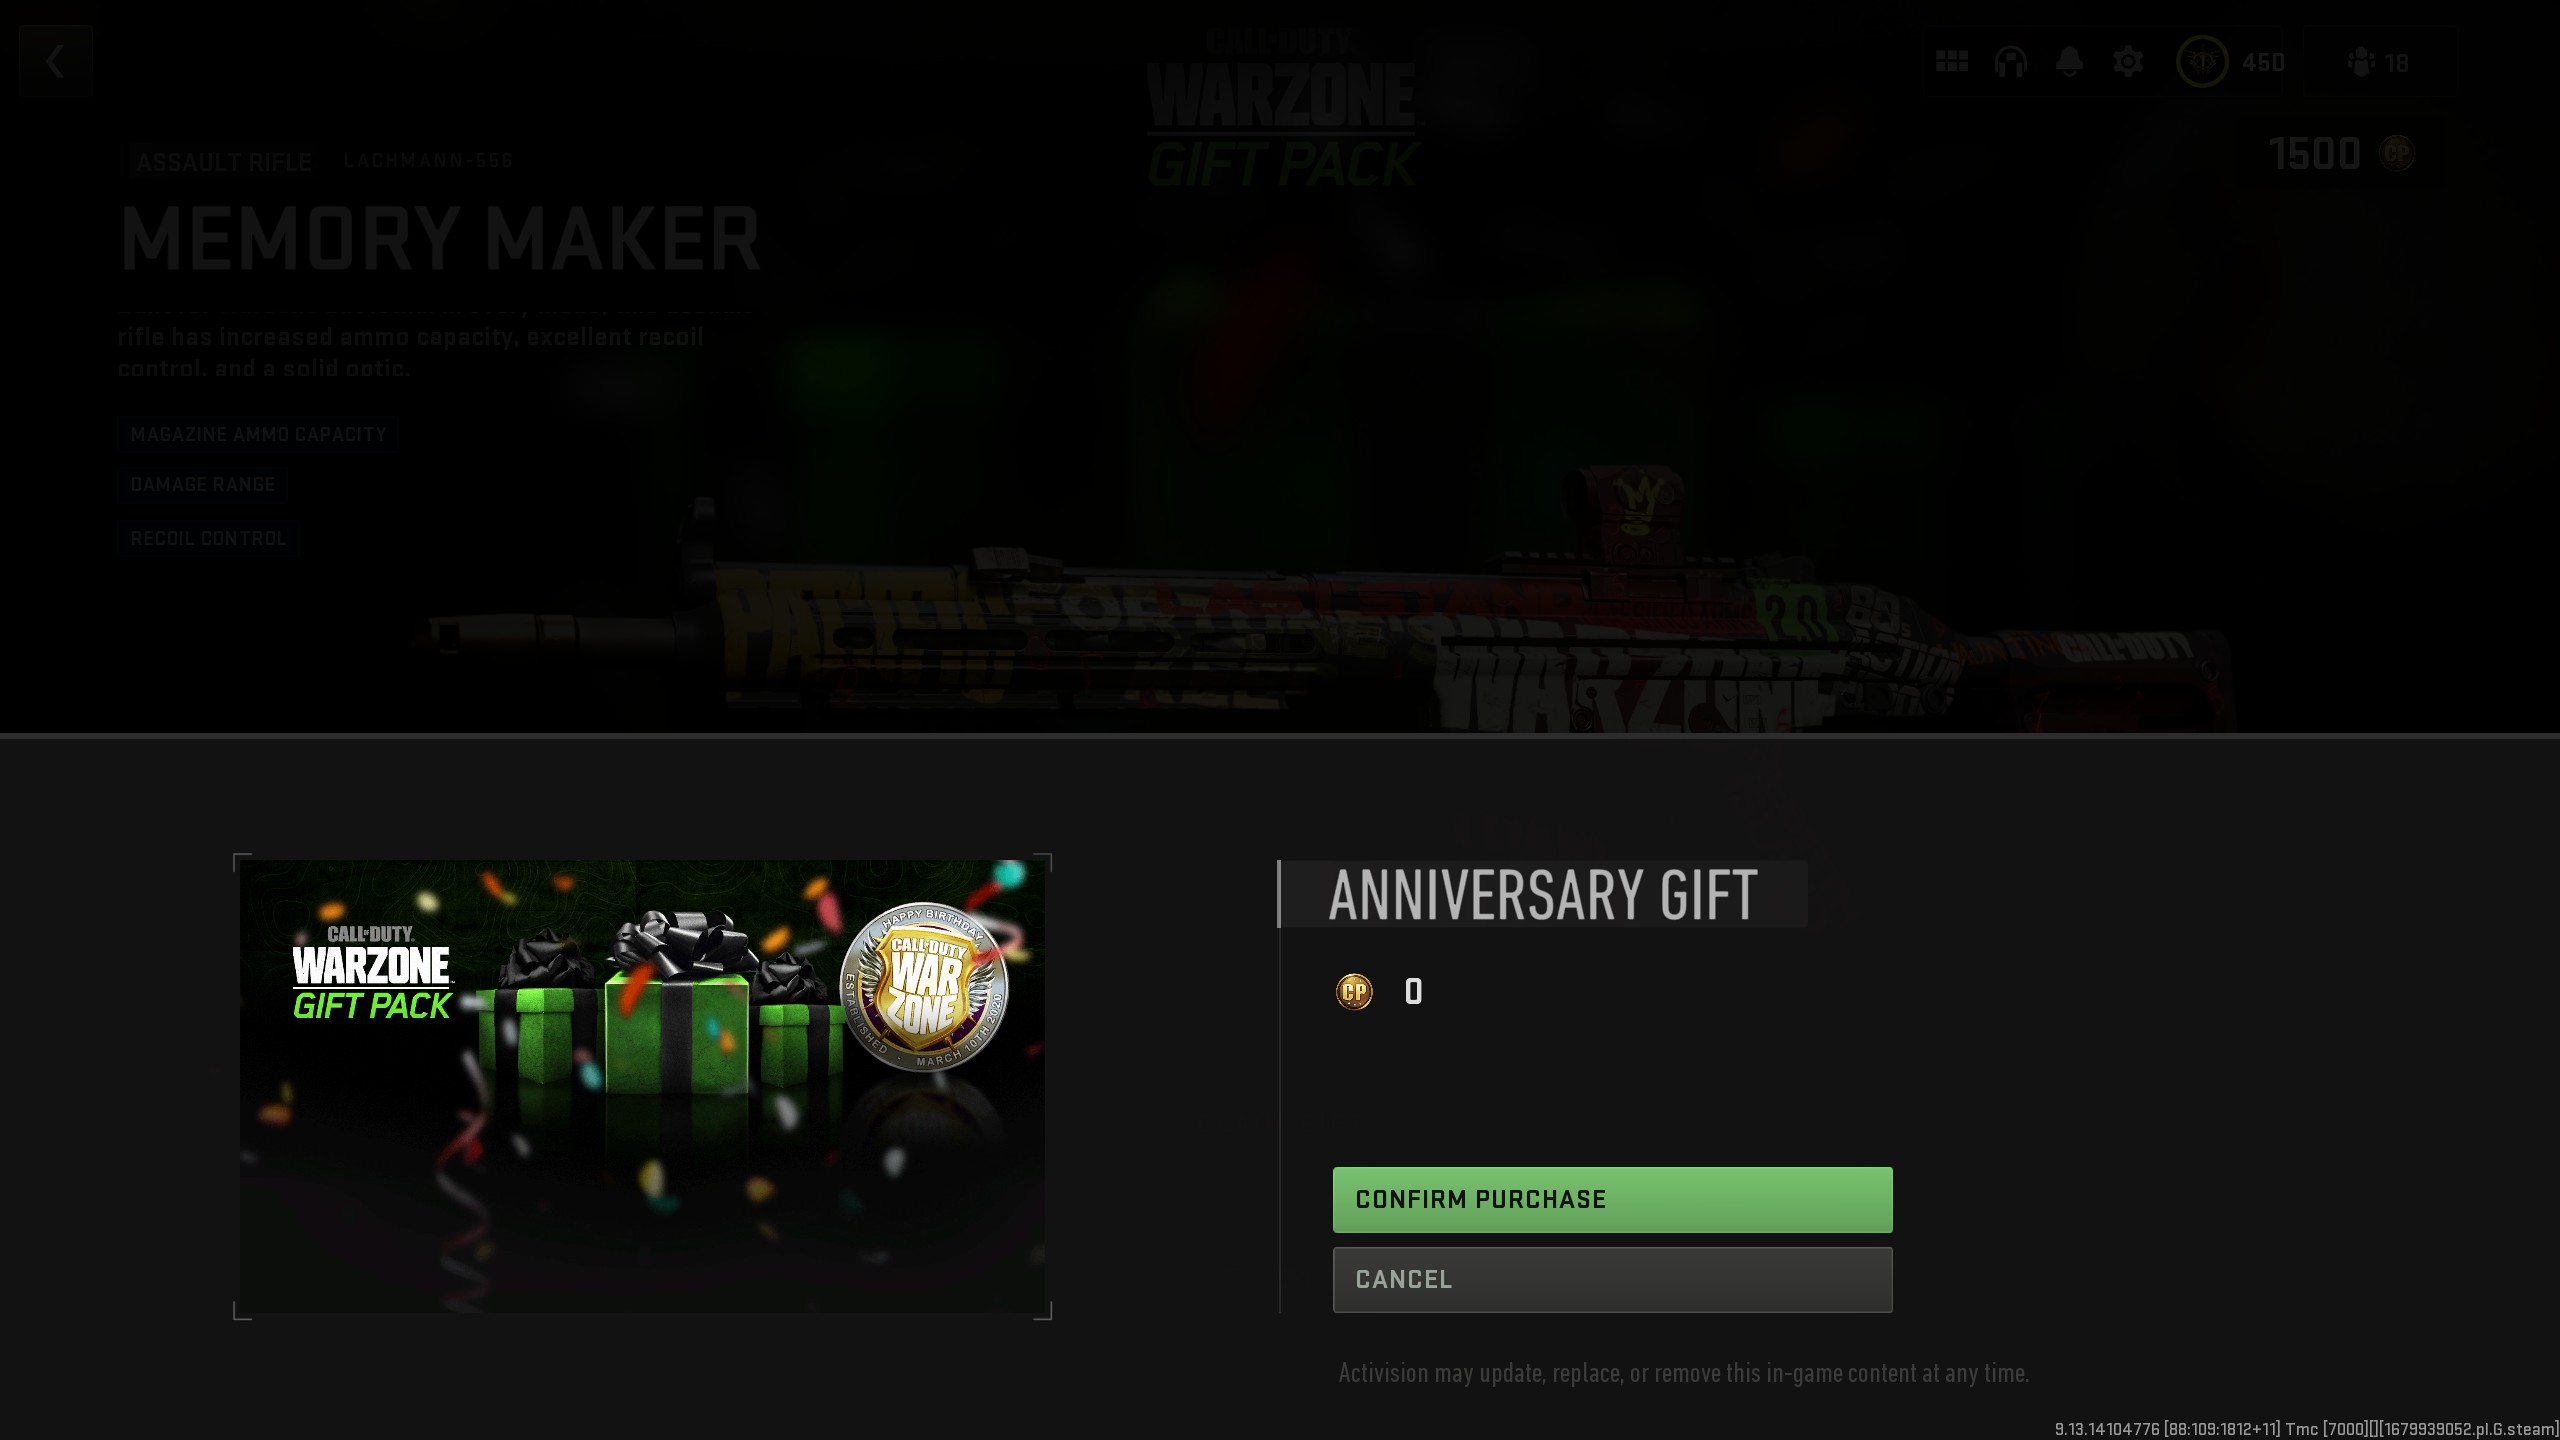Click the CP coin next to 1500
Image resolution: width=2560 pixels, height=1440 pixels.
2397,153
